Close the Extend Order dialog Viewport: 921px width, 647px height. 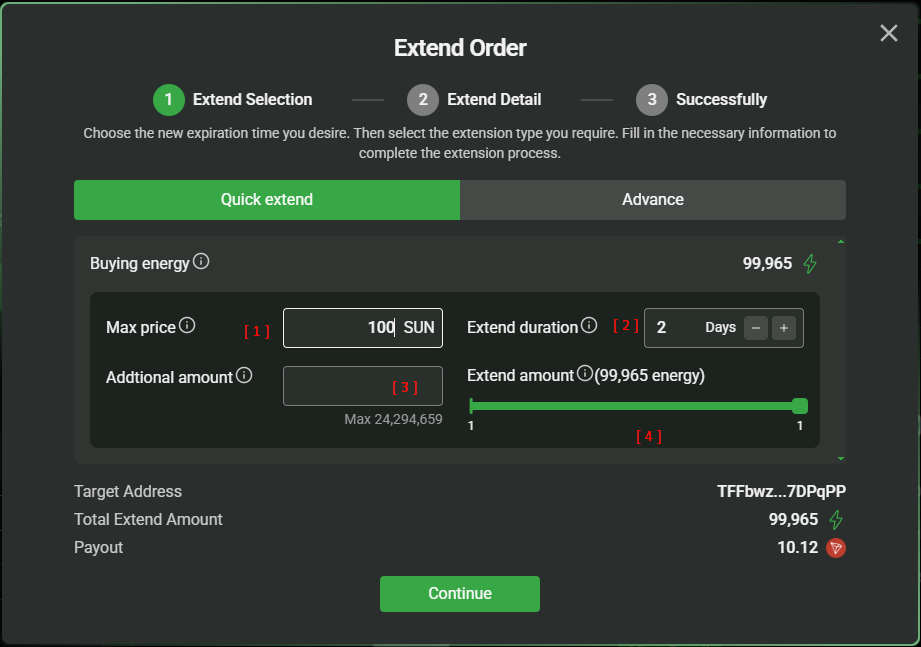click(x=888, y=33)
